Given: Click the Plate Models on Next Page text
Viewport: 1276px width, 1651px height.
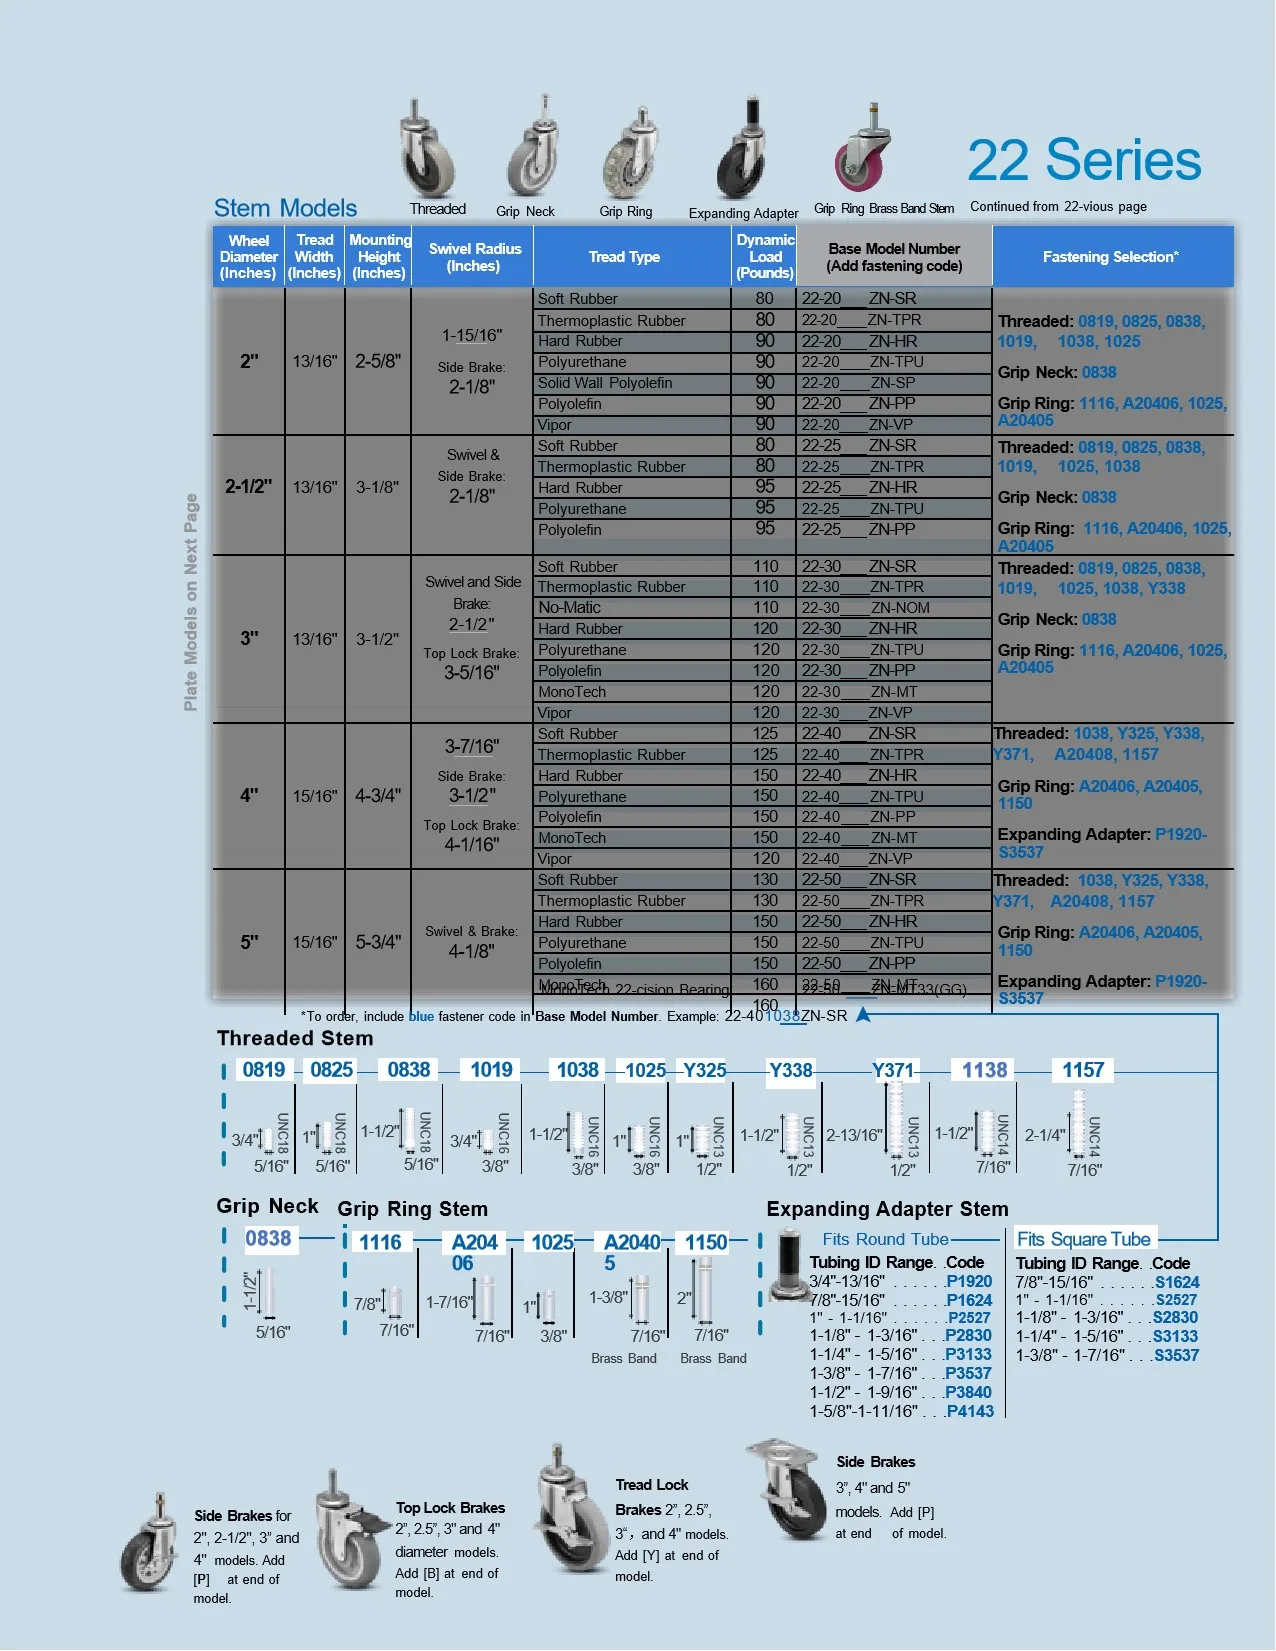Looking at the screenshot, I should 191,602.
